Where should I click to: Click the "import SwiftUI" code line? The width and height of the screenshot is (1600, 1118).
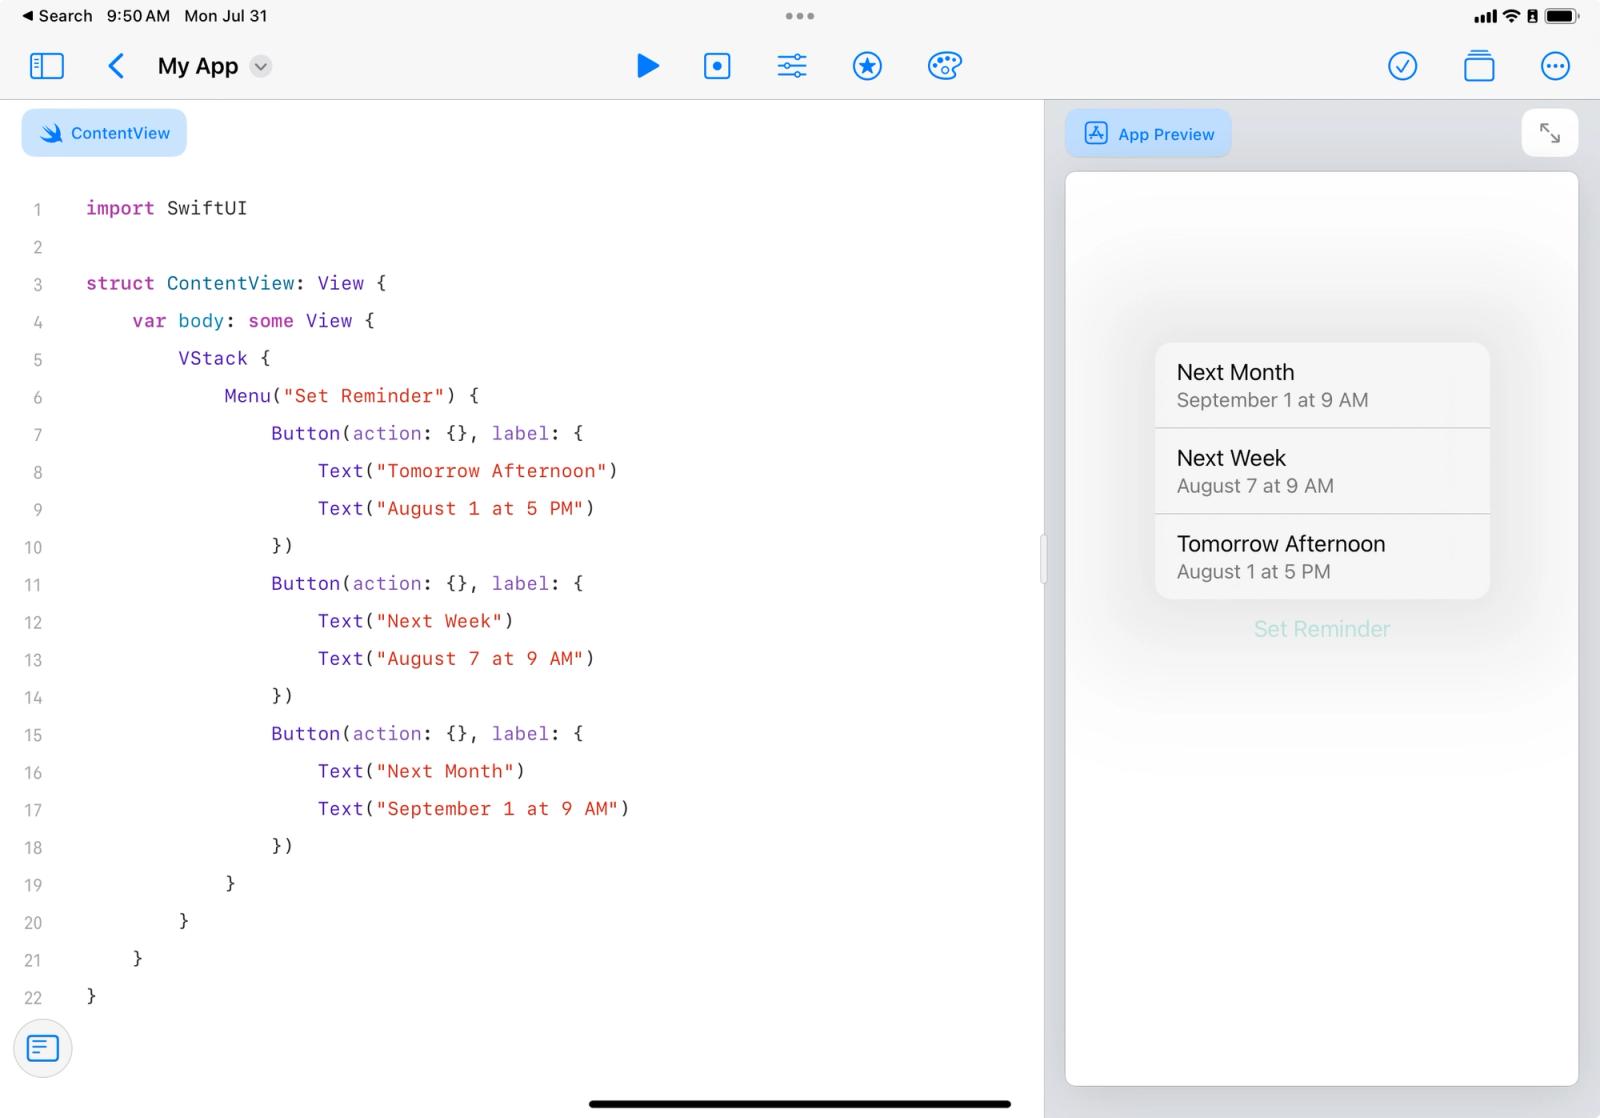click(166, 208)
